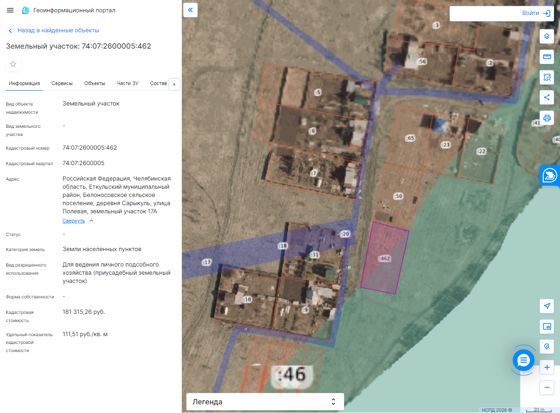This screenshot has height=413, width=560.
Task: Open the blue chat support bubble
Action: pyautogui.click(x=523, y=360)
